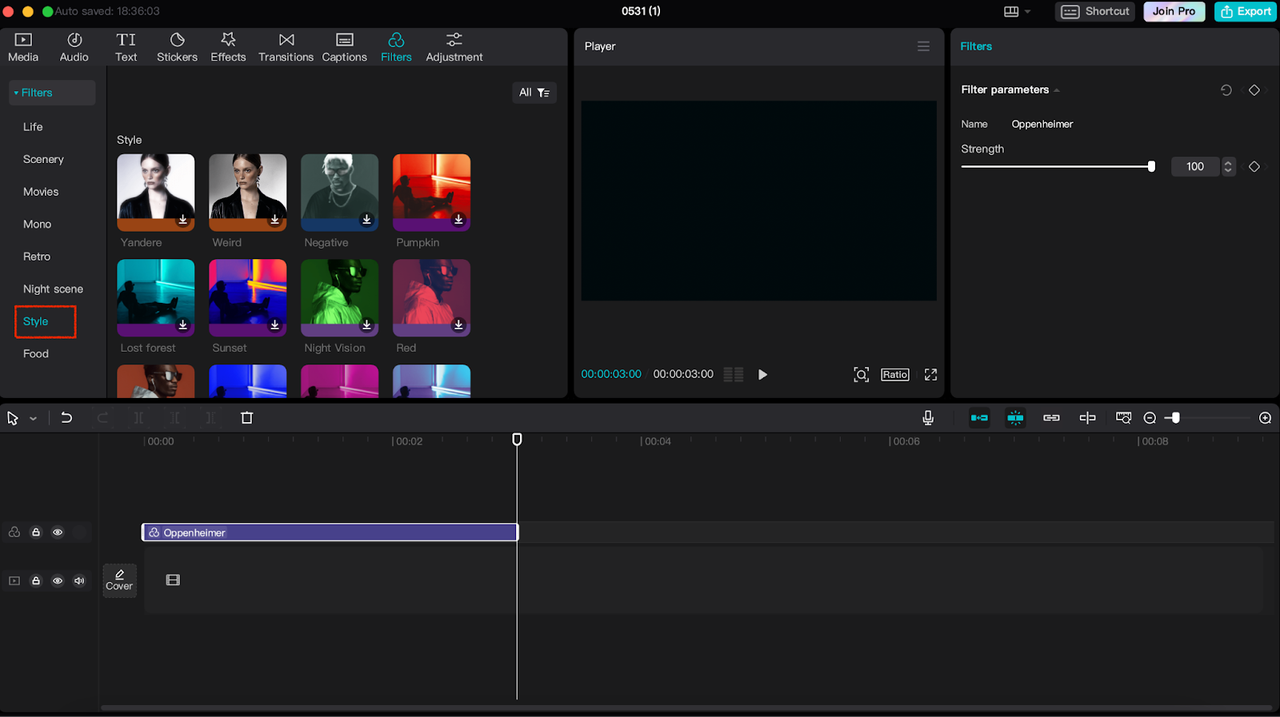Viewport: 1280px width, 717px height.
Task: Expand the selection tool dropdown arrow
Action: tap(33, 419)
